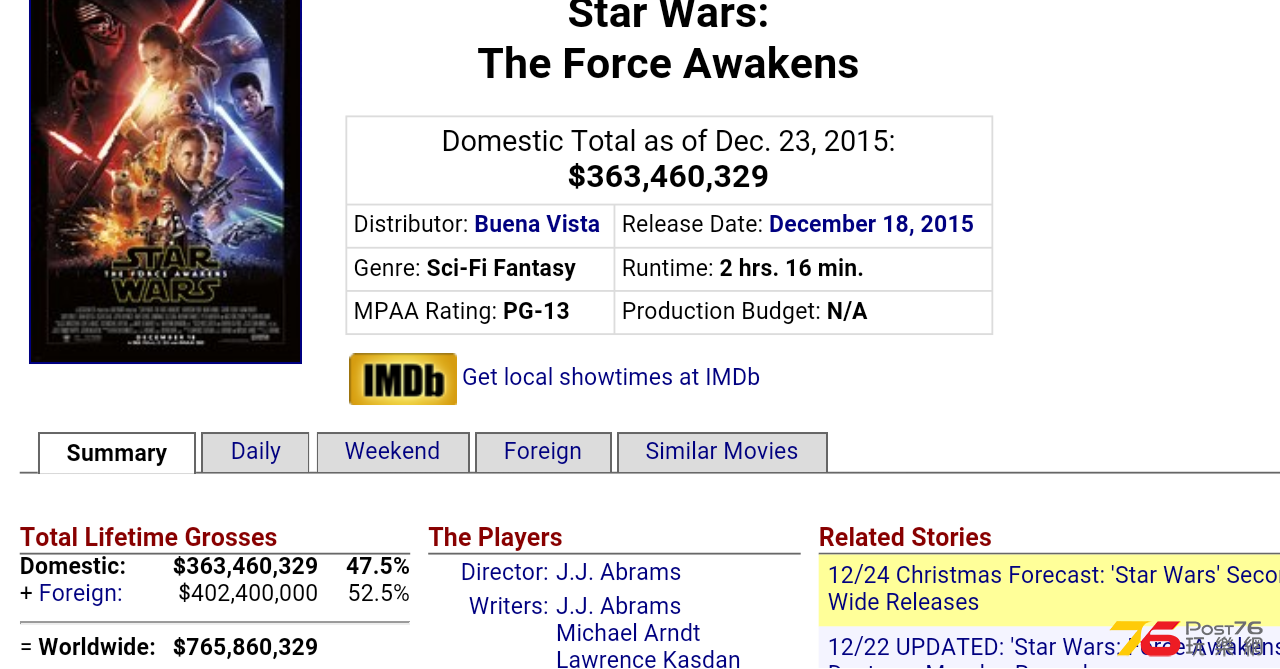Switch to the Summary tab

117,453
